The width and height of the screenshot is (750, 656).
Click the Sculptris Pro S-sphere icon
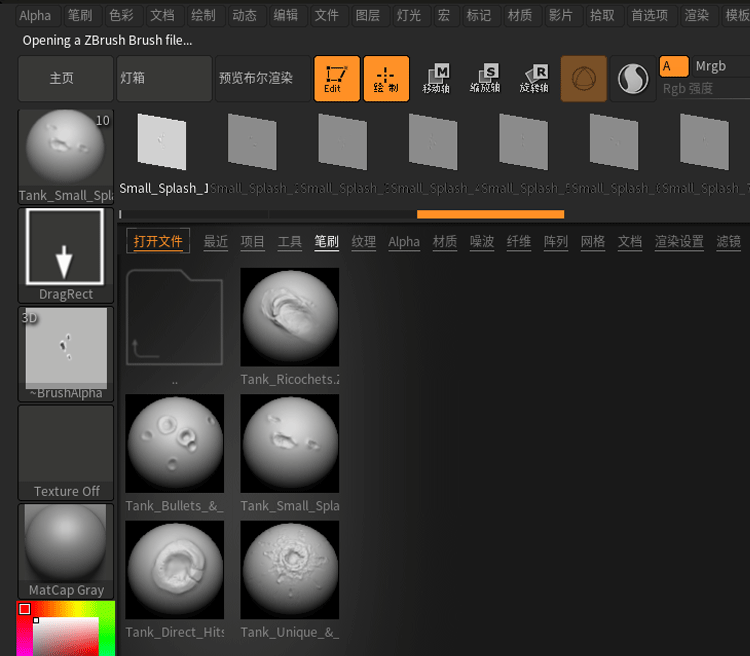coord(633,78)
